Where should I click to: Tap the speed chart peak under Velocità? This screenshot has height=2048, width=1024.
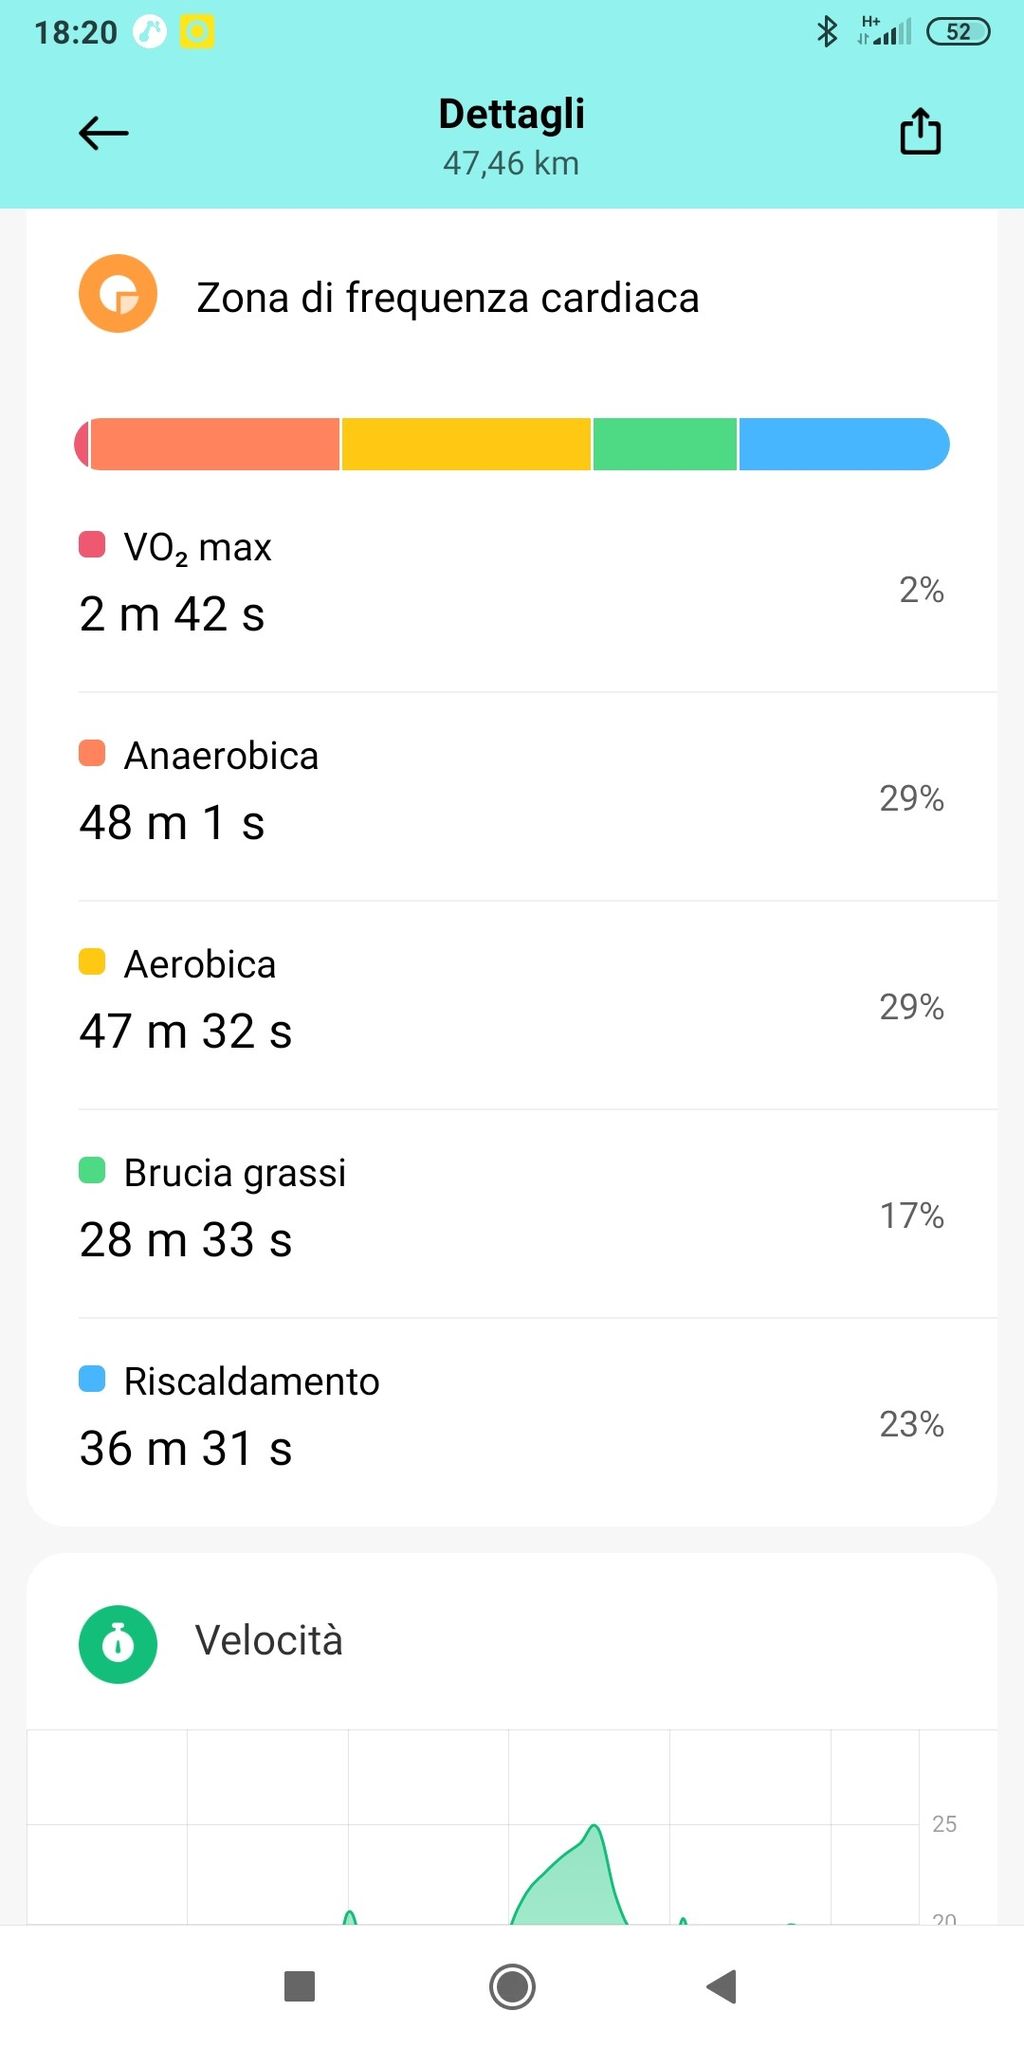pos(595,1830)
